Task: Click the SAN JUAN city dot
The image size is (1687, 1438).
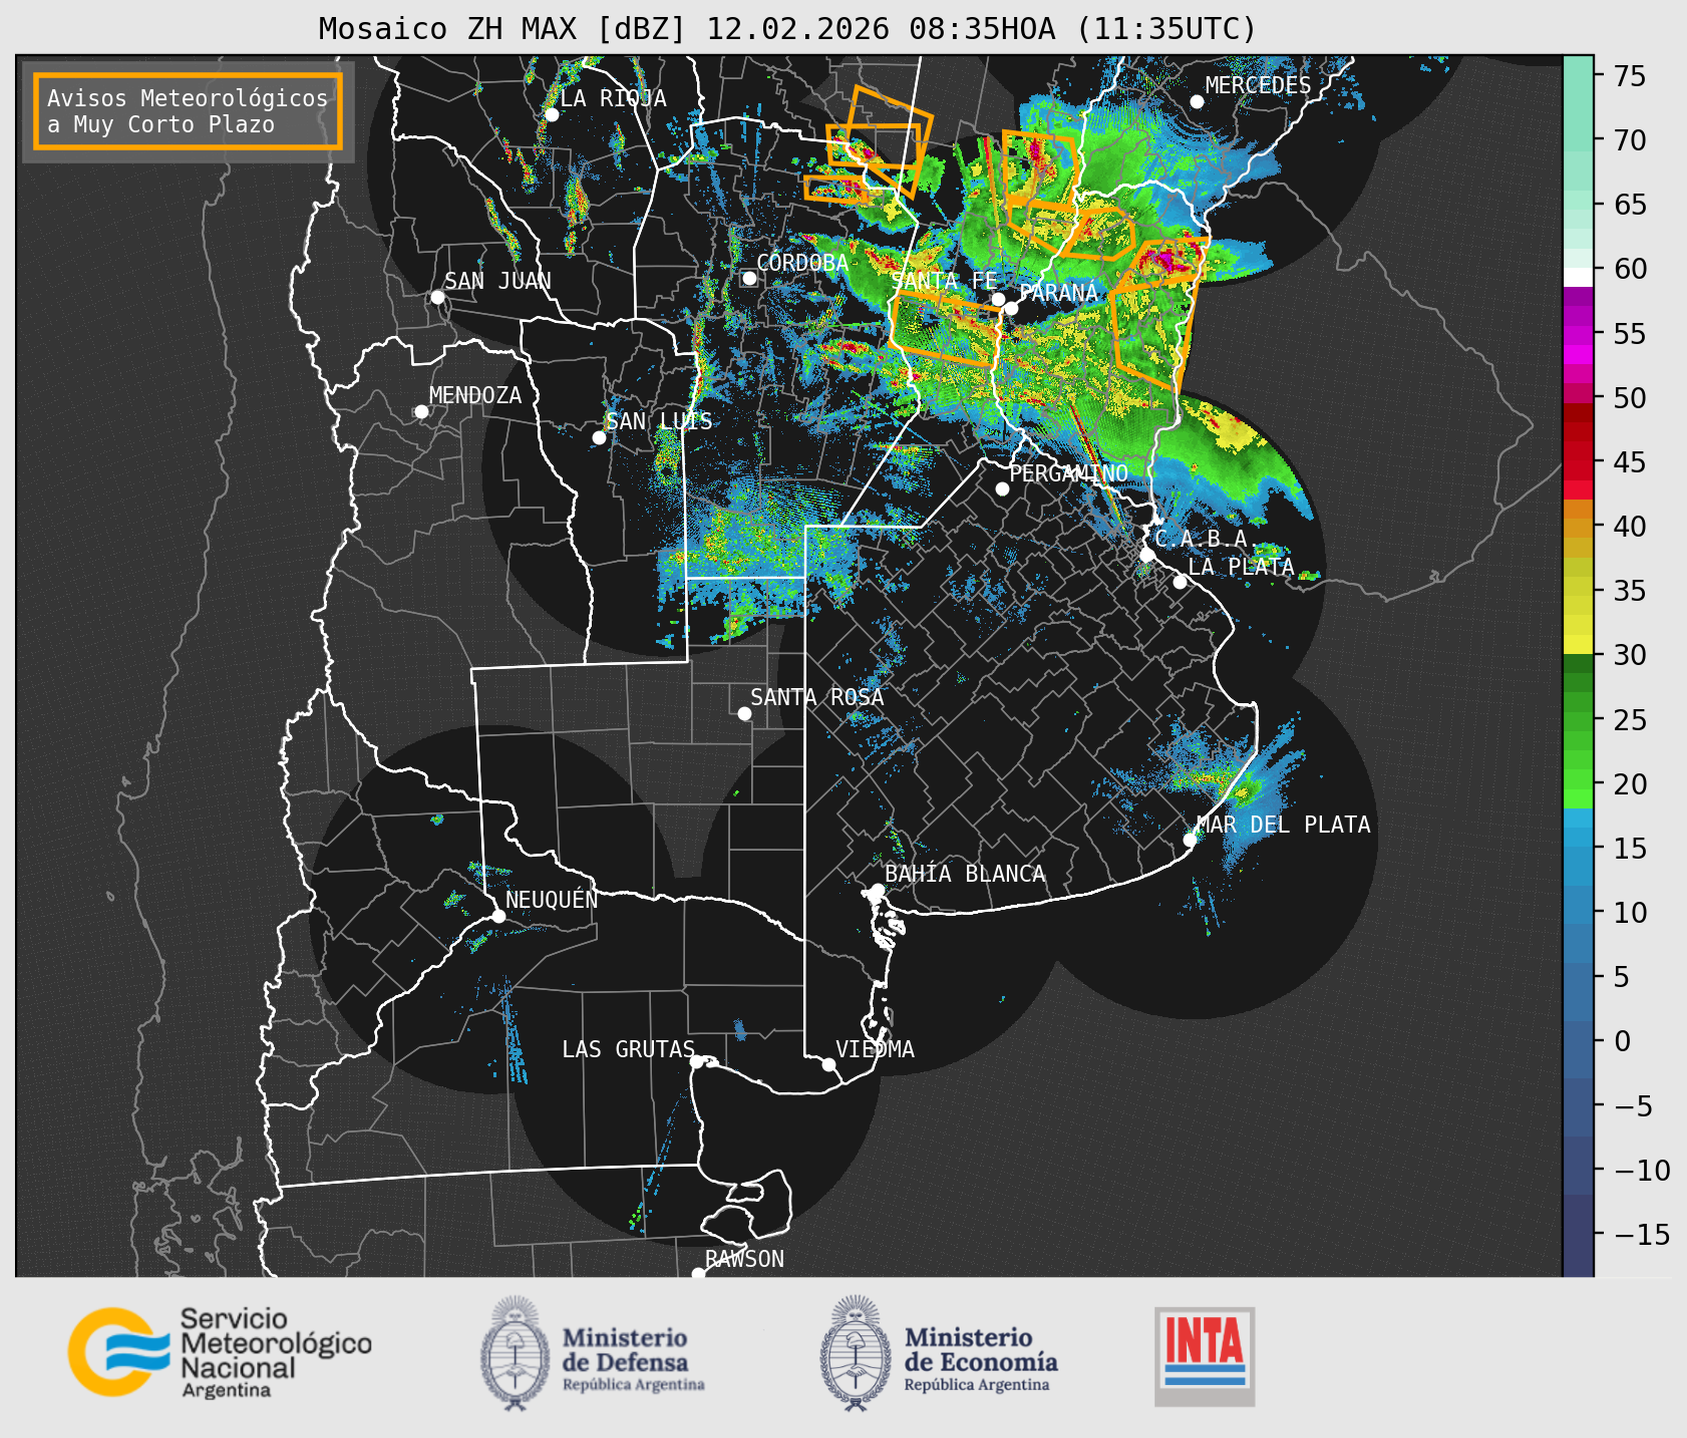Action: pyautogui.click(x=437, y=297)
